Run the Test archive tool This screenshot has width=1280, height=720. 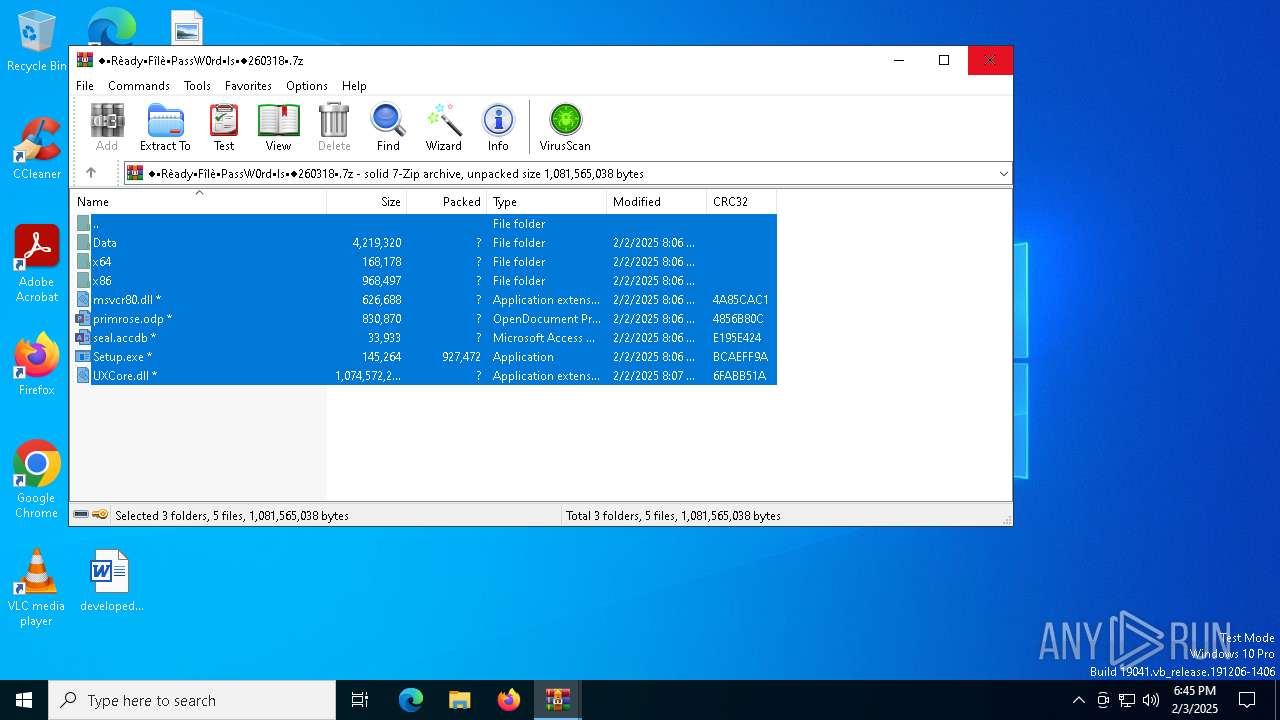[224, 127]
